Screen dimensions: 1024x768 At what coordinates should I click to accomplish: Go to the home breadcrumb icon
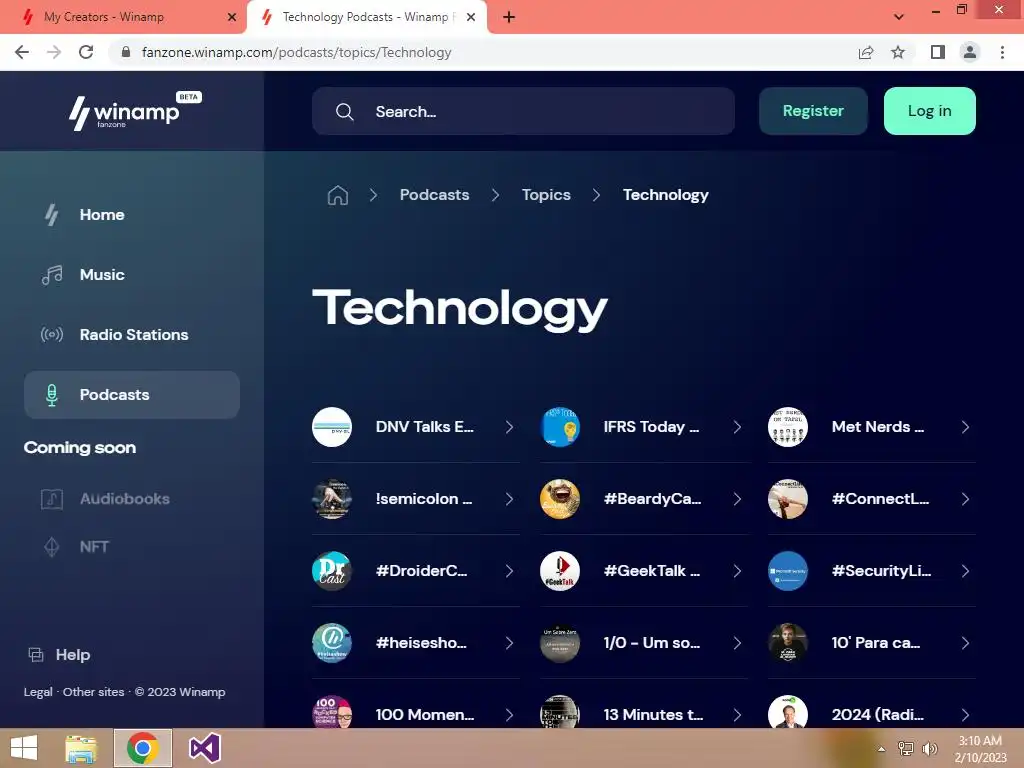[338, 195]
